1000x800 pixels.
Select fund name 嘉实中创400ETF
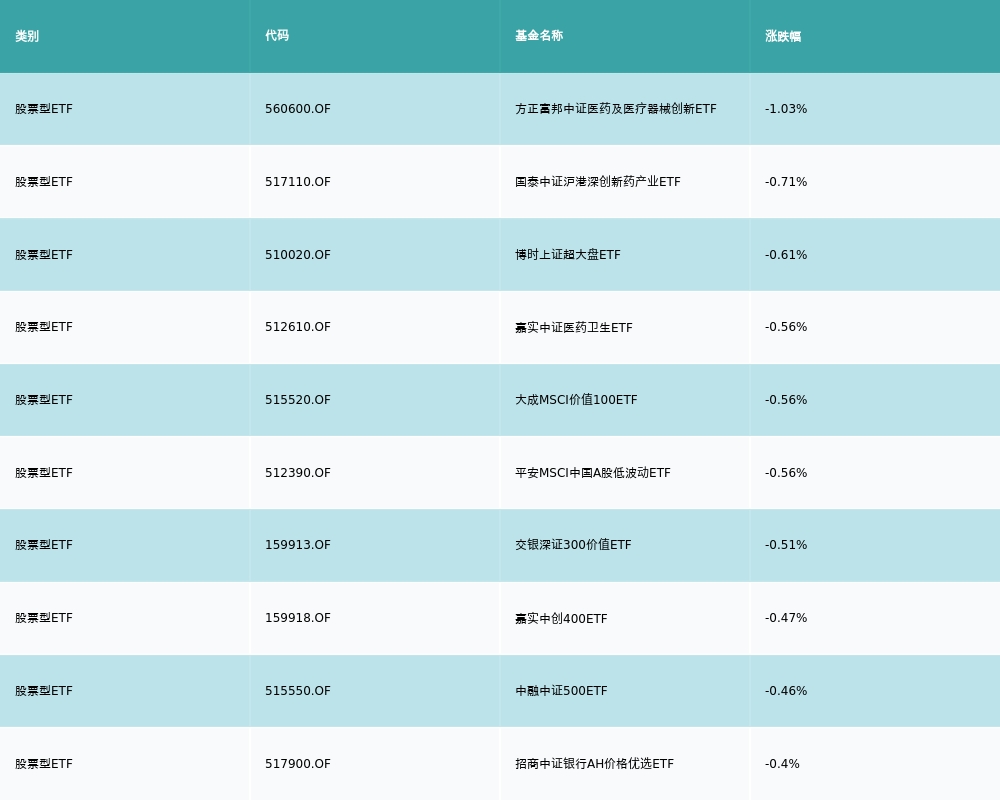point(561,618)
